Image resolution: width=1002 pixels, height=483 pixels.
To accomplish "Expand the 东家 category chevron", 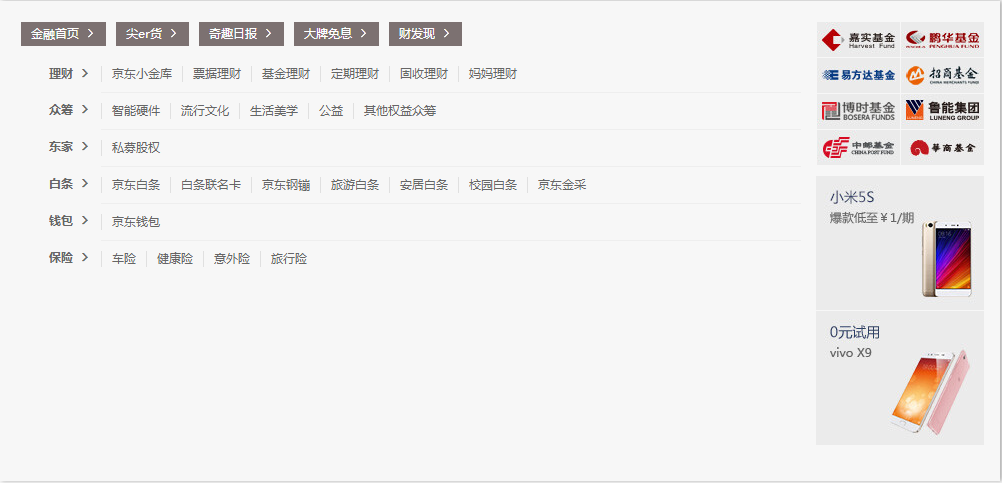I will [x=84, y=147].
